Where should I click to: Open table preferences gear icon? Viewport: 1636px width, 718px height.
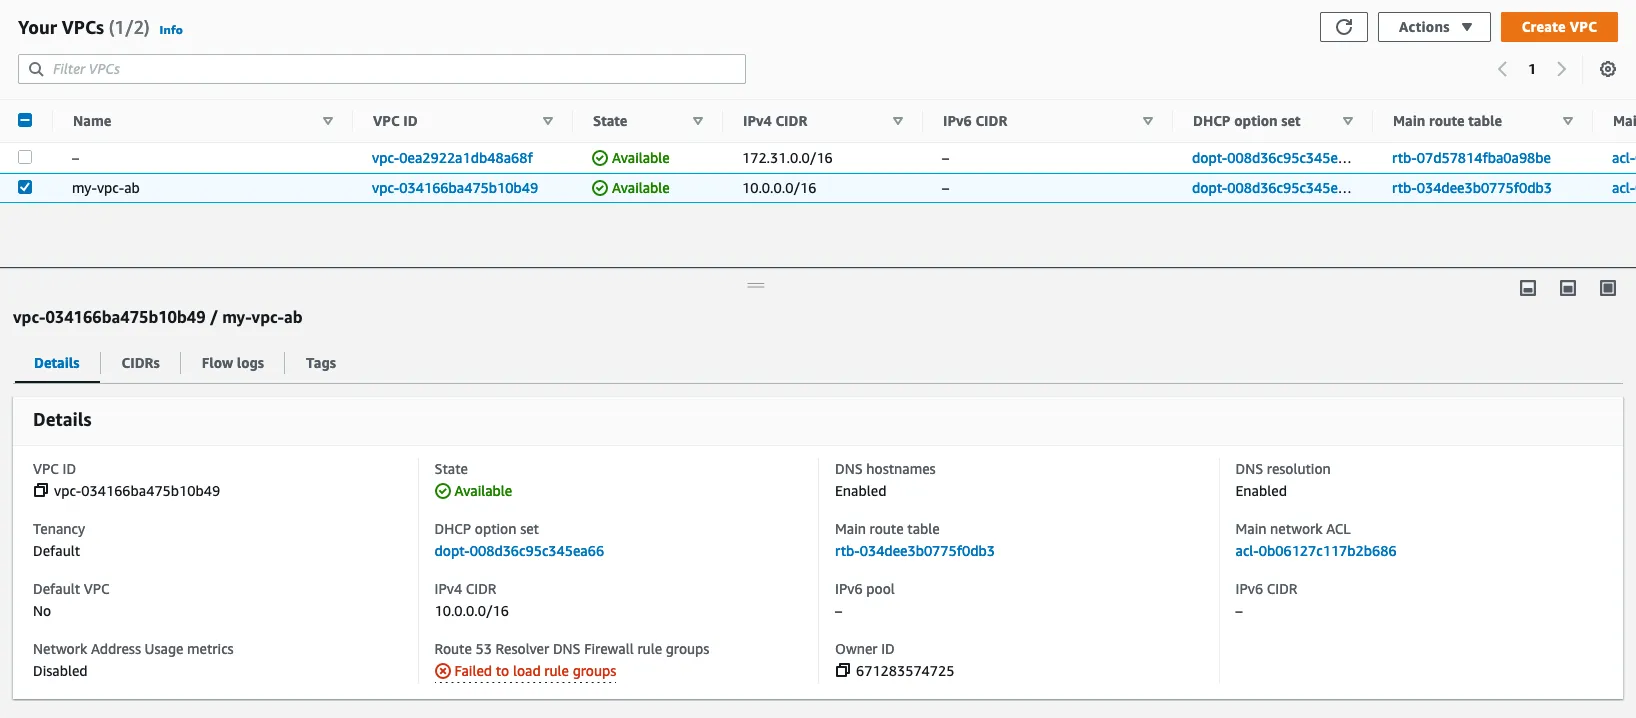click(x=1607, y=69)
